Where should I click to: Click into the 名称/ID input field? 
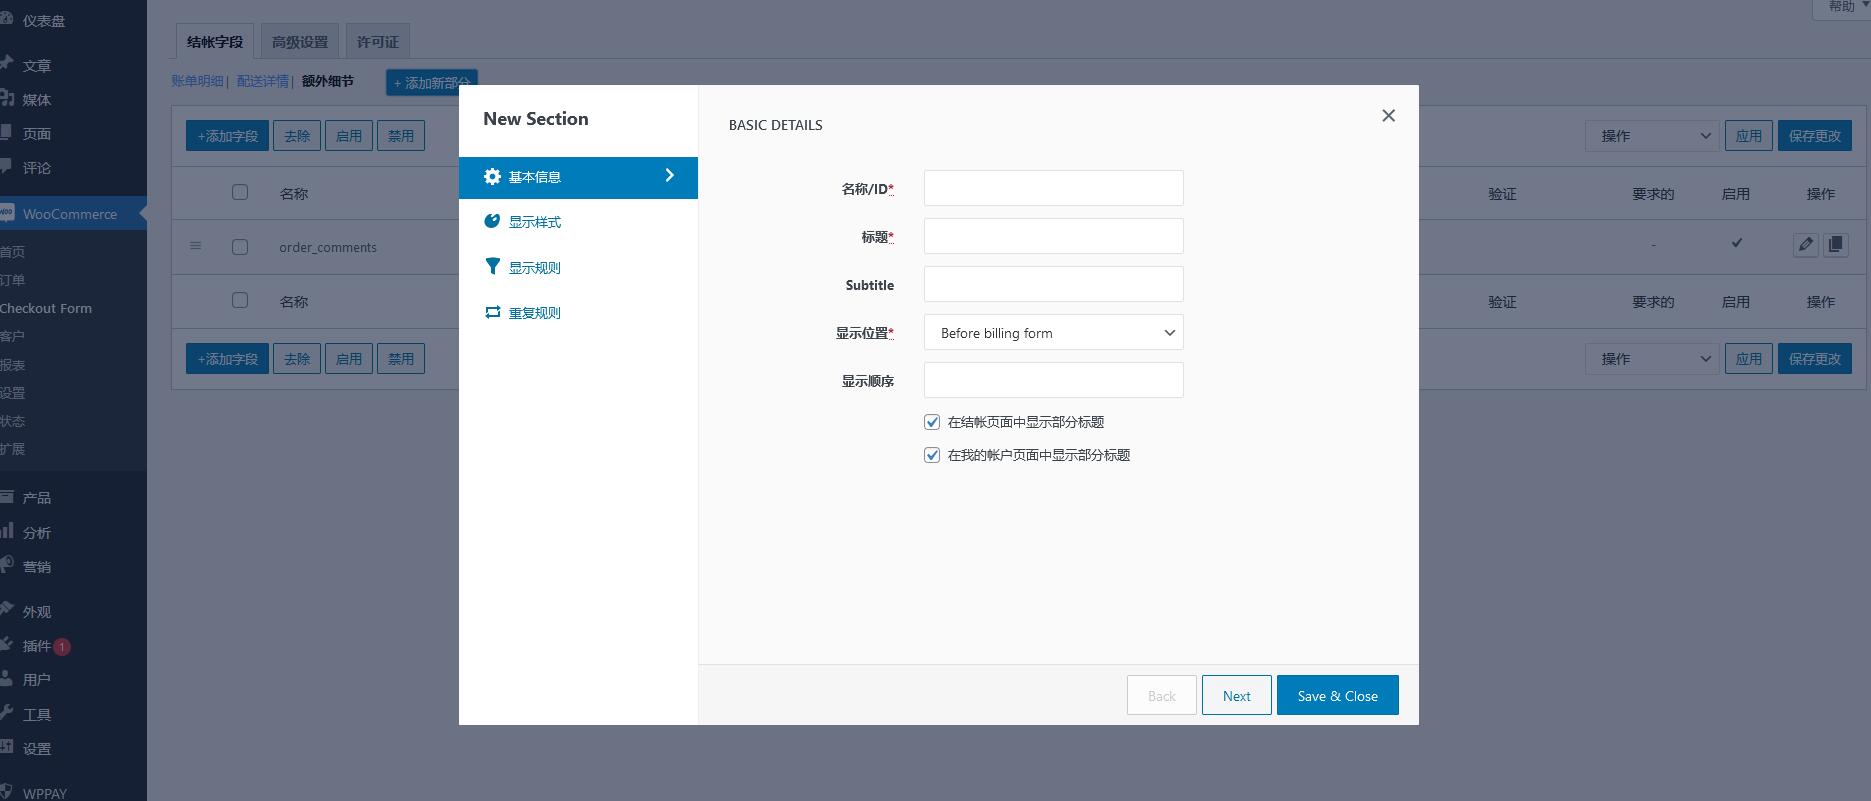pos(1053,188)
